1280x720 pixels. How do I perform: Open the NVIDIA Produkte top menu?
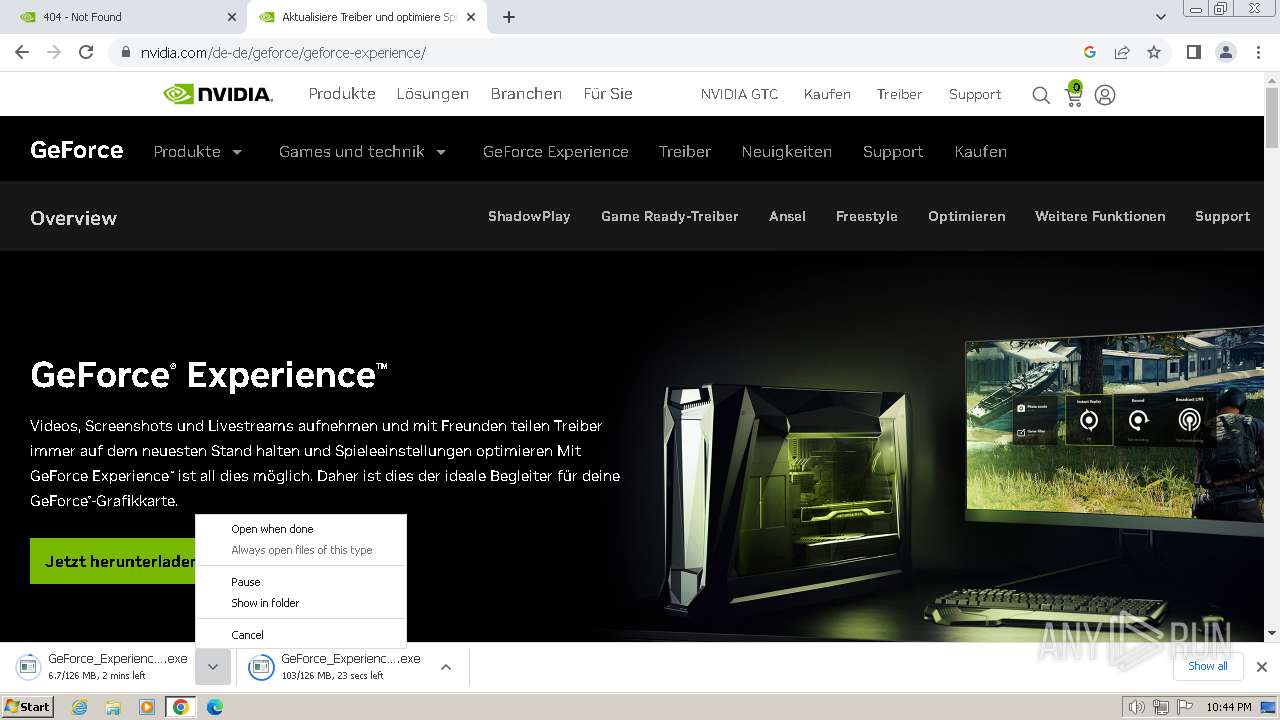tap(342, 94)
